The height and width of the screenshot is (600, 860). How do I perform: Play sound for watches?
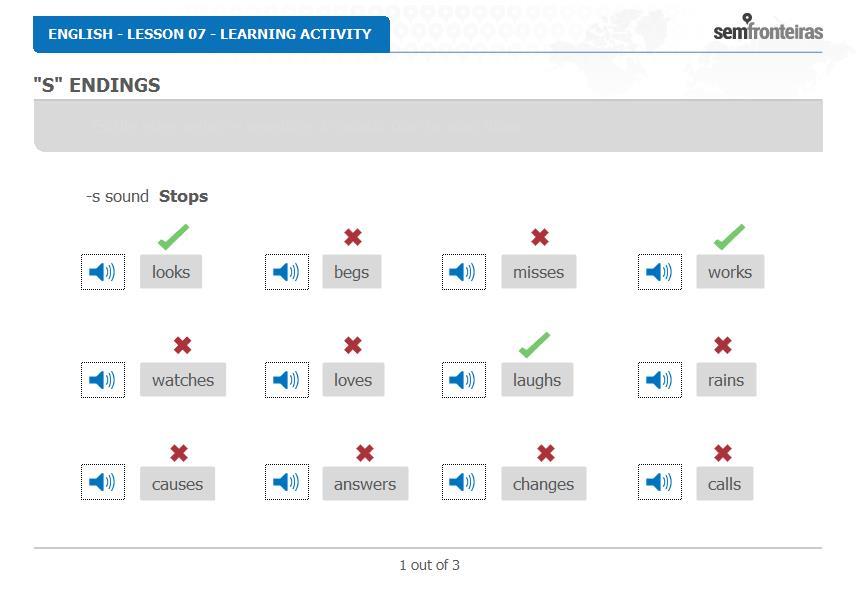(x=103, y=380)
